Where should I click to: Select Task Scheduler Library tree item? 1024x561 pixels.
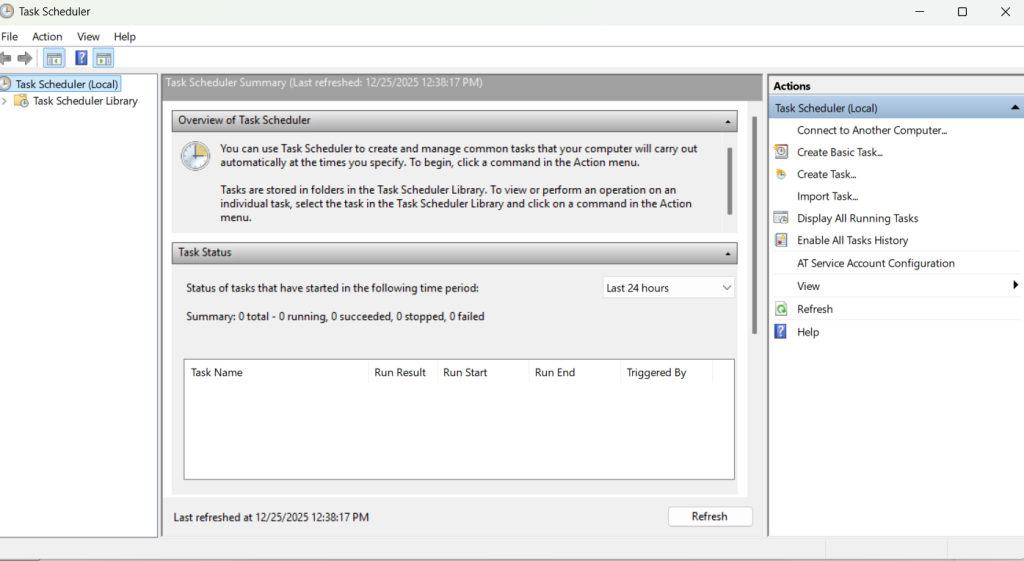tap(86, 101)
